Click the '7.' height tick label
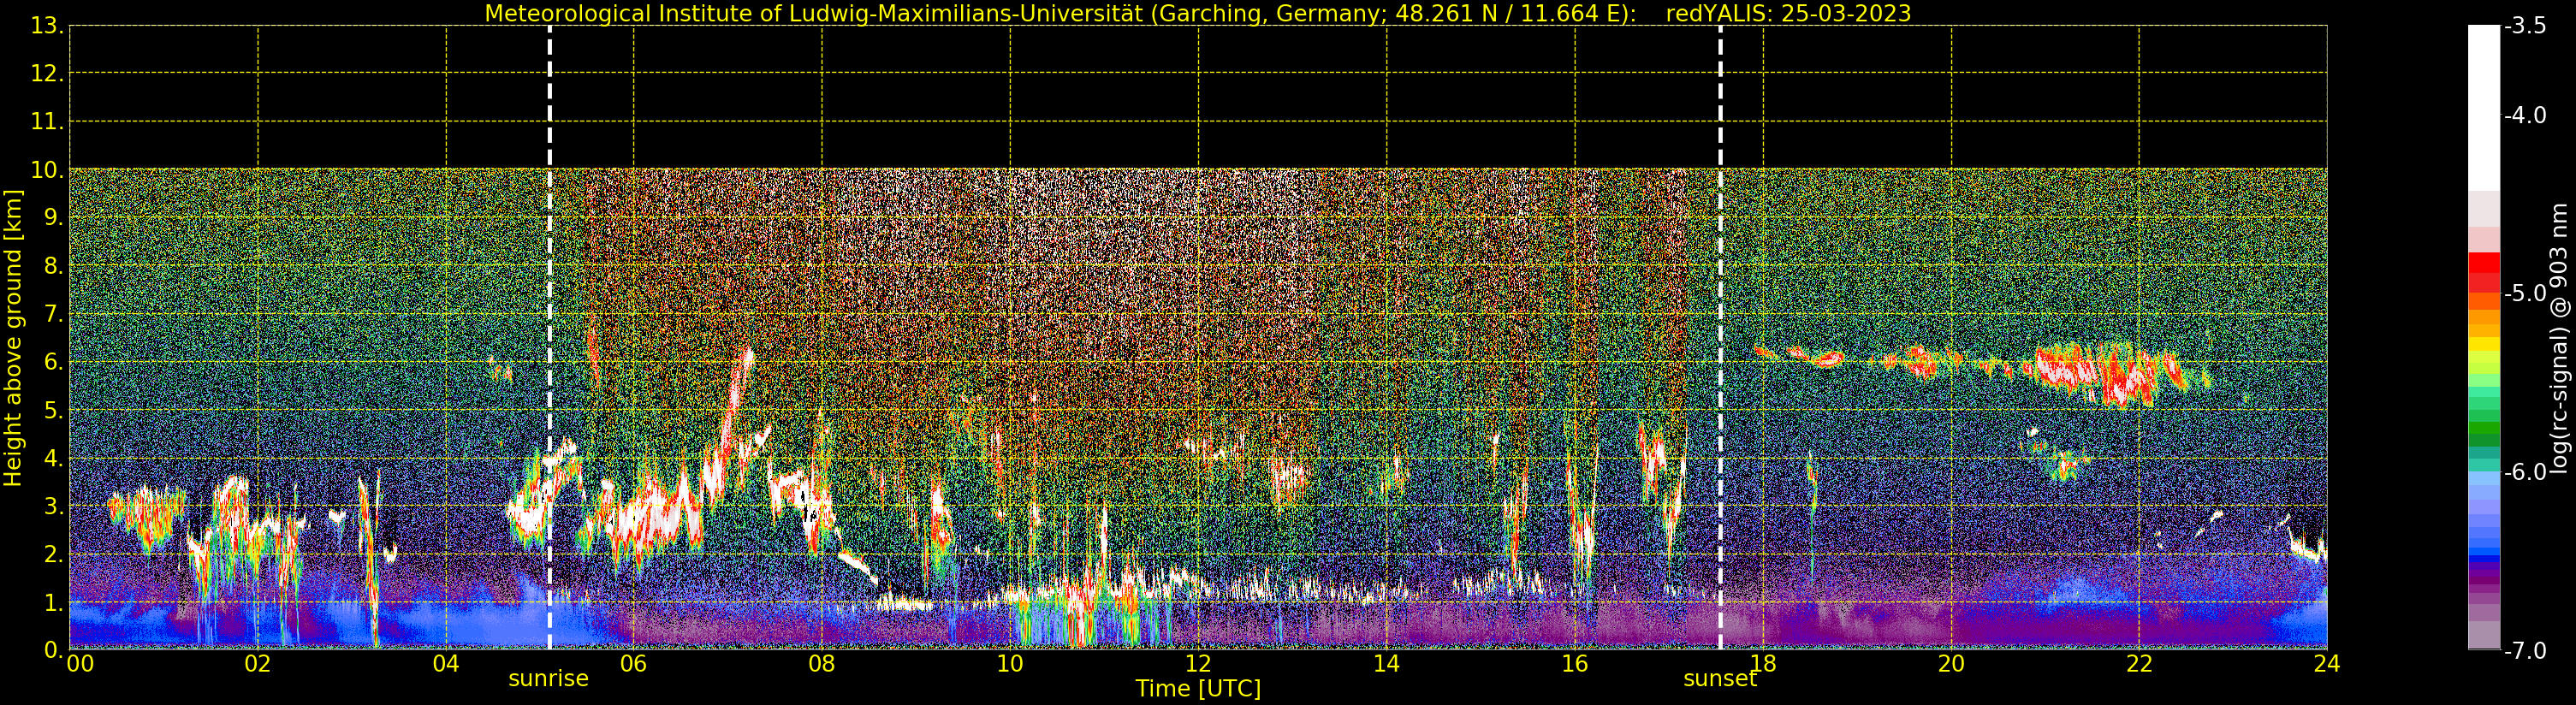 click(x=53, y=314)
